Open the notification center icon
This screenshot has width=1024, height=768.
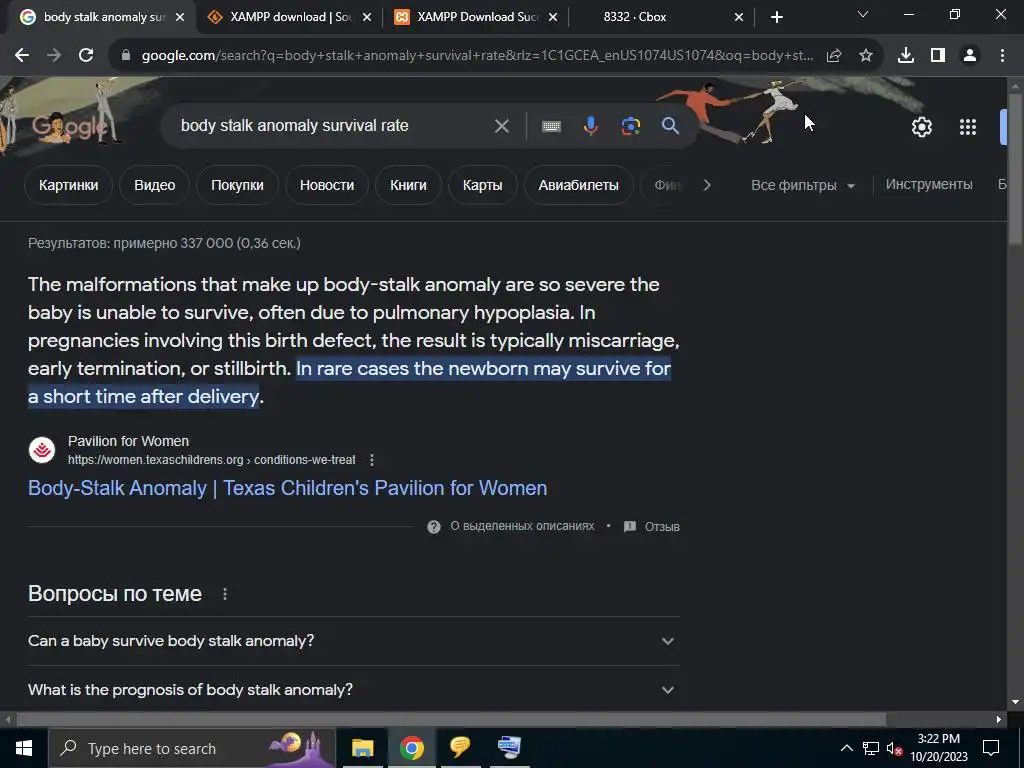(991, 748)
